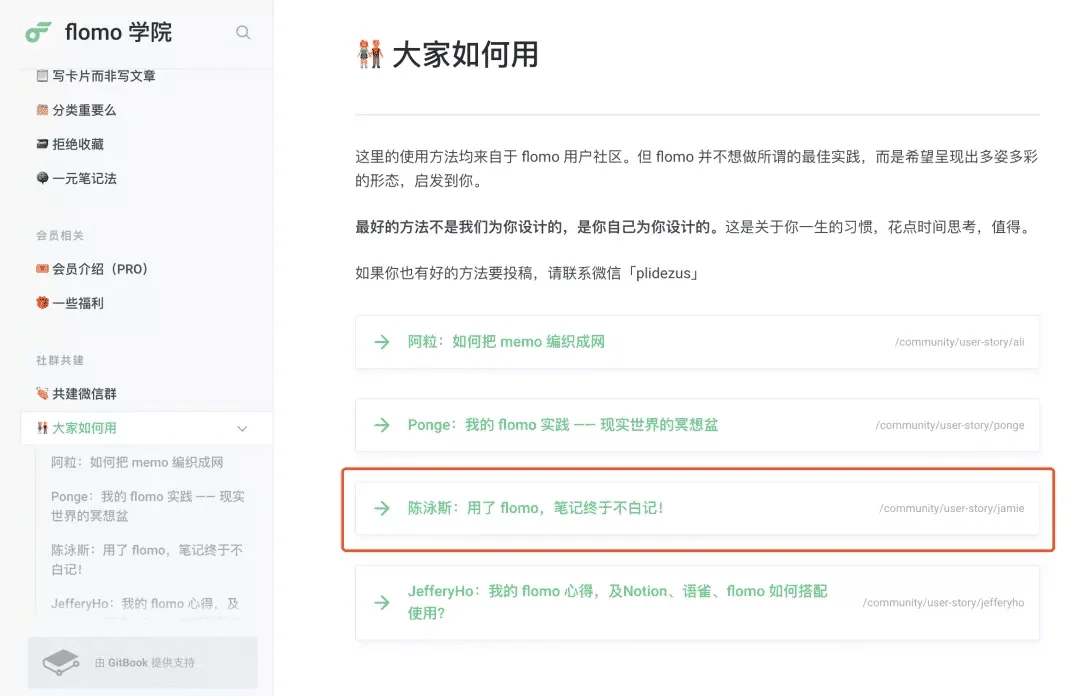Open search with the magnifier icon
Screen dimensions: 1080x696
click(243, 32)
